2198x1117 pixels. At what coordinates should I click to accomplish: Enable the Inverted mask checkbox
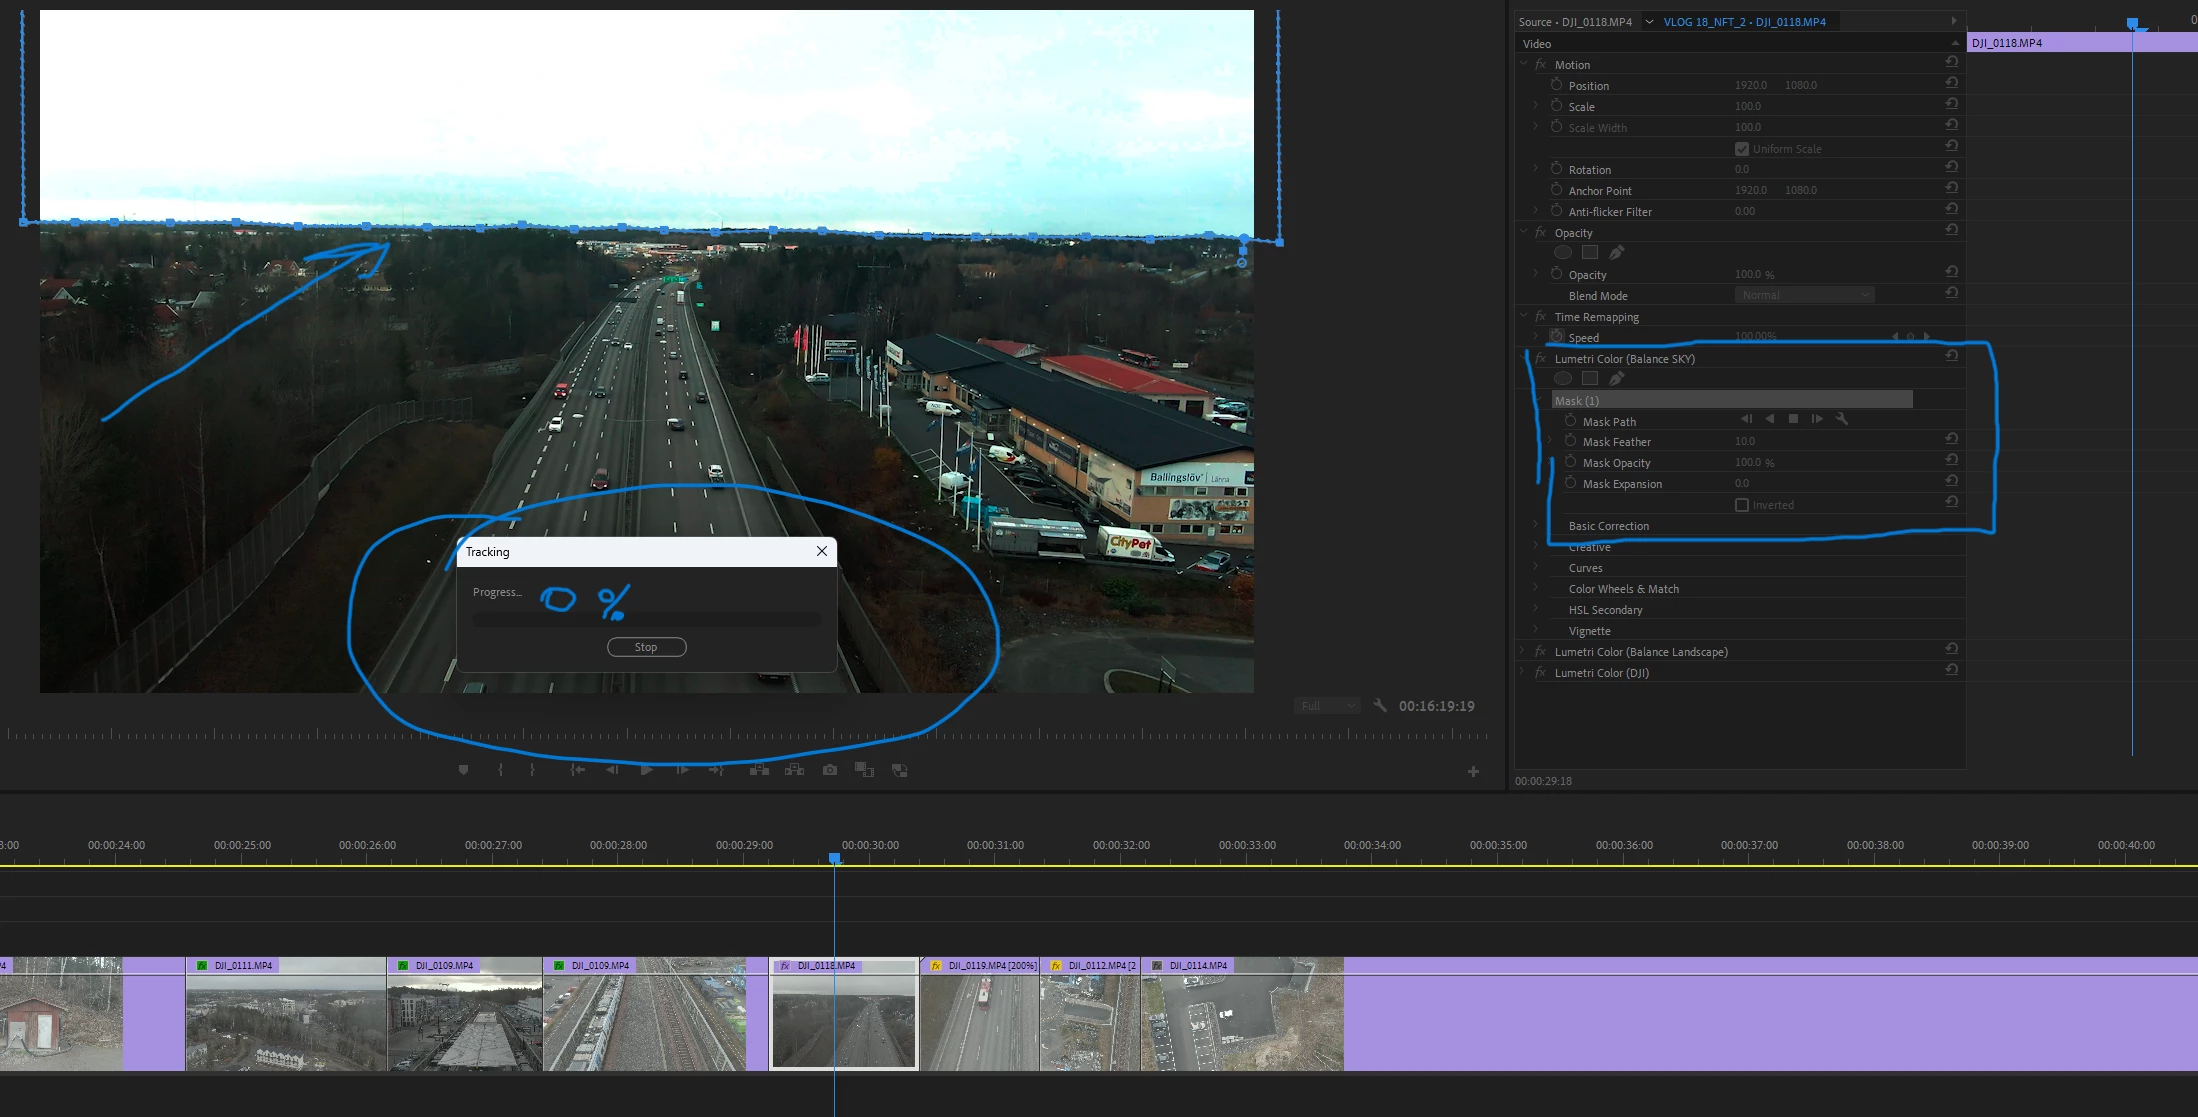tap(1742, 505)
